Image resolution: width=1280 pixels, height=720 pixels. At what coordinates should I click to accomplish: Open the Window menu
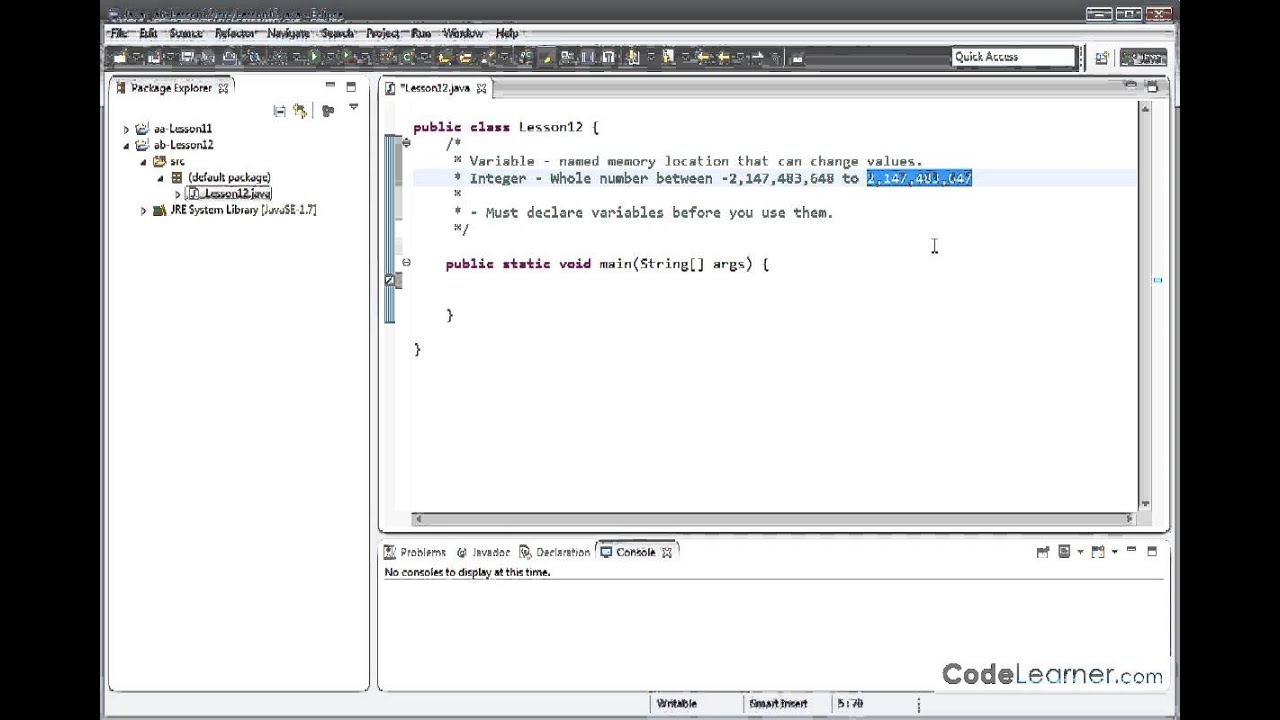463,33
